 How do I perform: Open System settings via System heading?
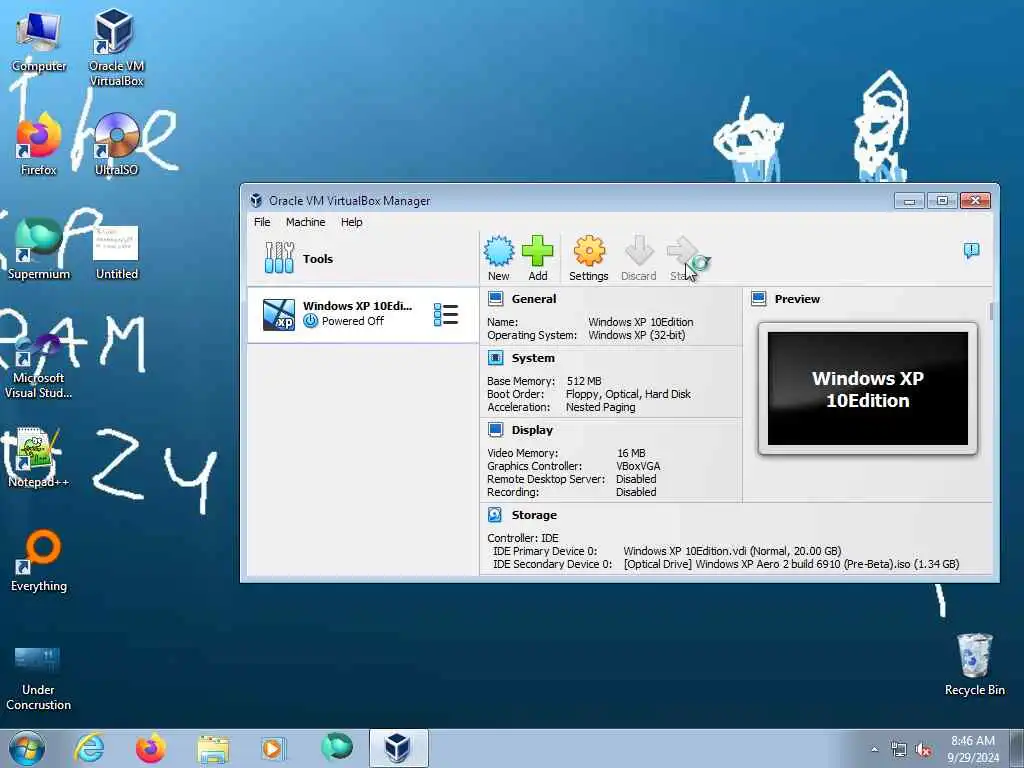click(x=533, y=358)
